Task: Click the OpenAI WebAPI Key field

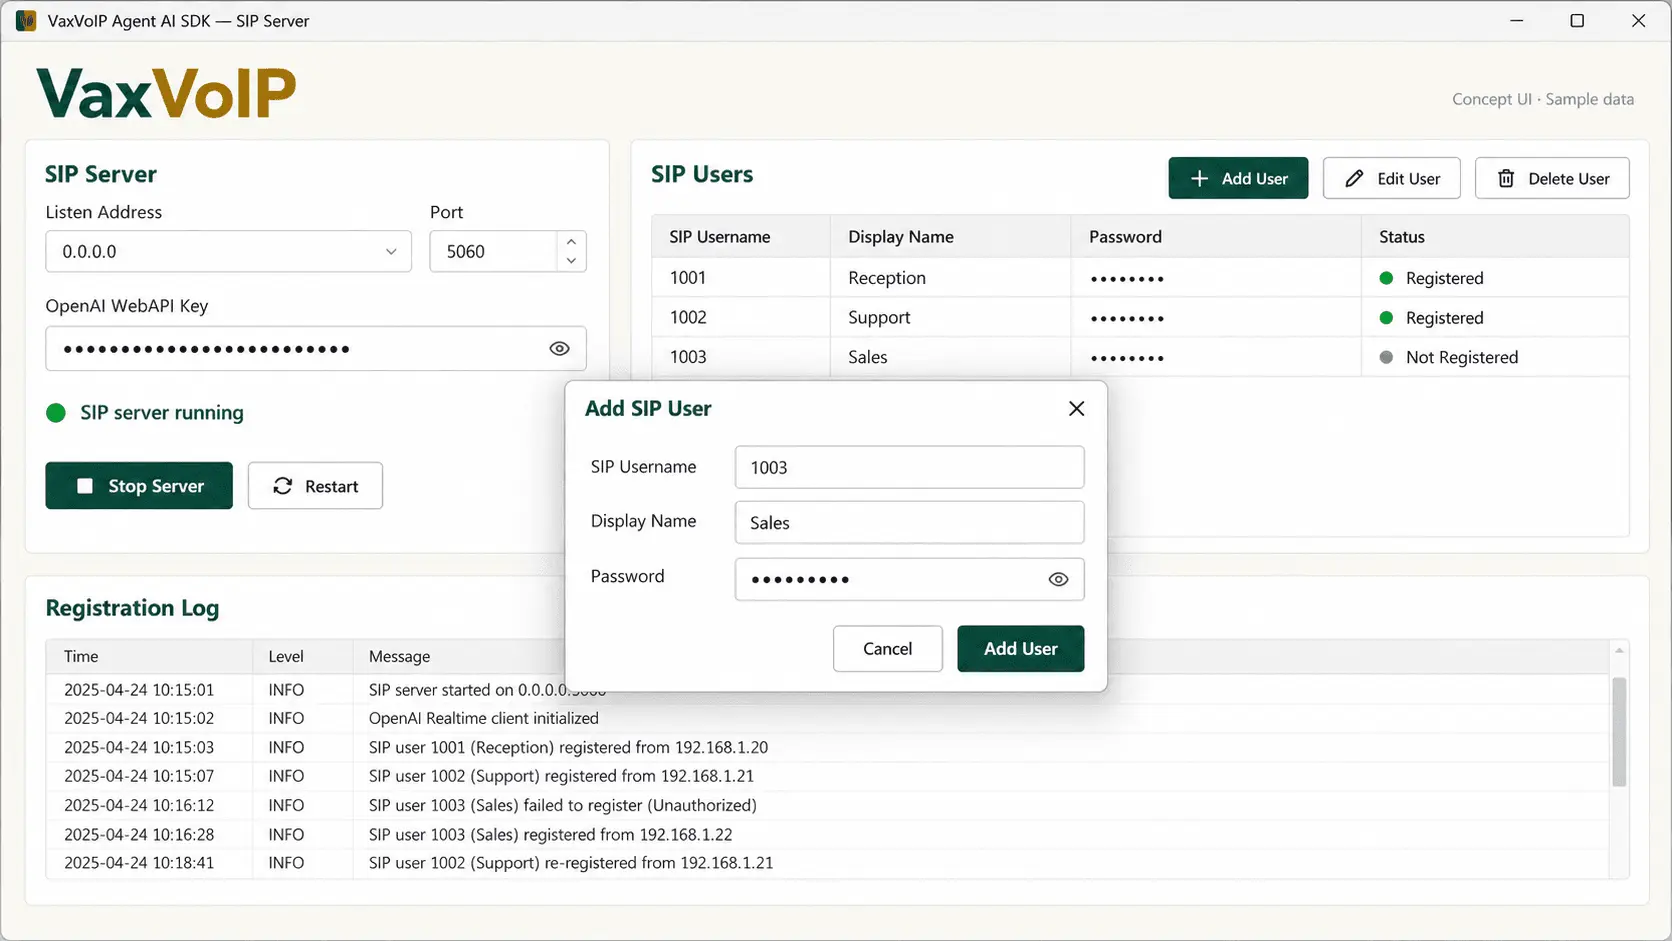Action: click(316, 349)
